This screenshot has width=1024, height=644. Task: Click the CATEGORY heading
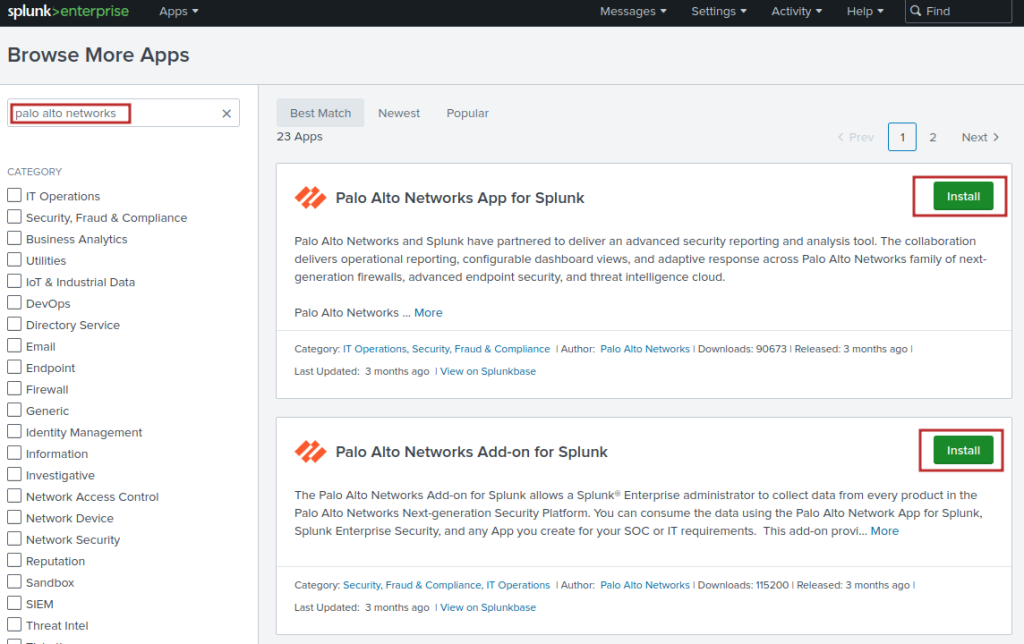tap(35, 172)
